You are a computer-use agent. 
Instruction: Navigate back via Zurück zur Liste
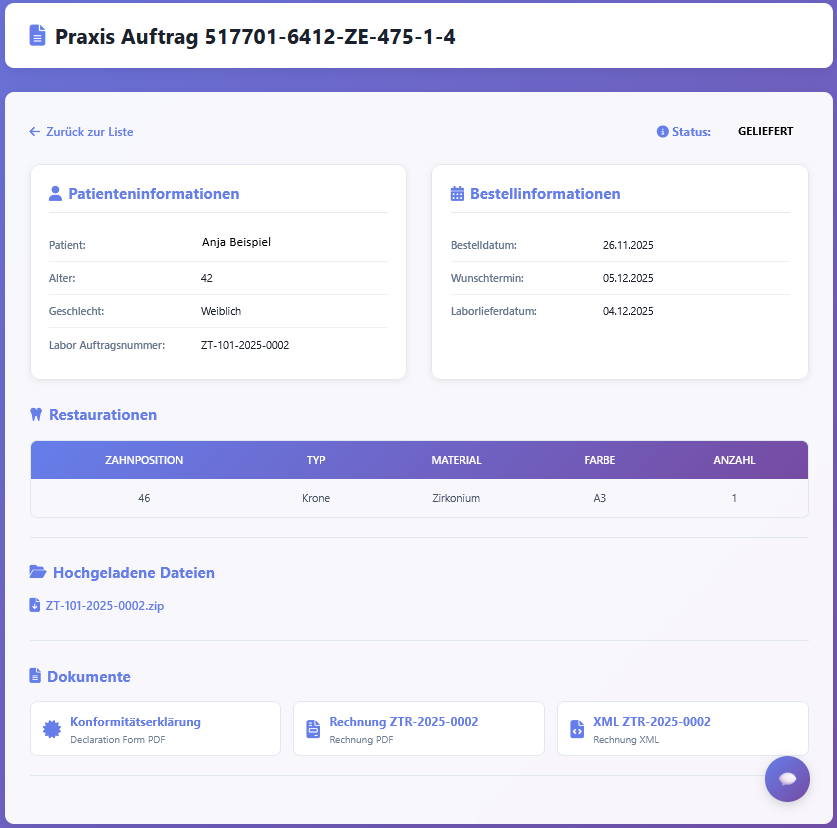click(x=81, y=131)
